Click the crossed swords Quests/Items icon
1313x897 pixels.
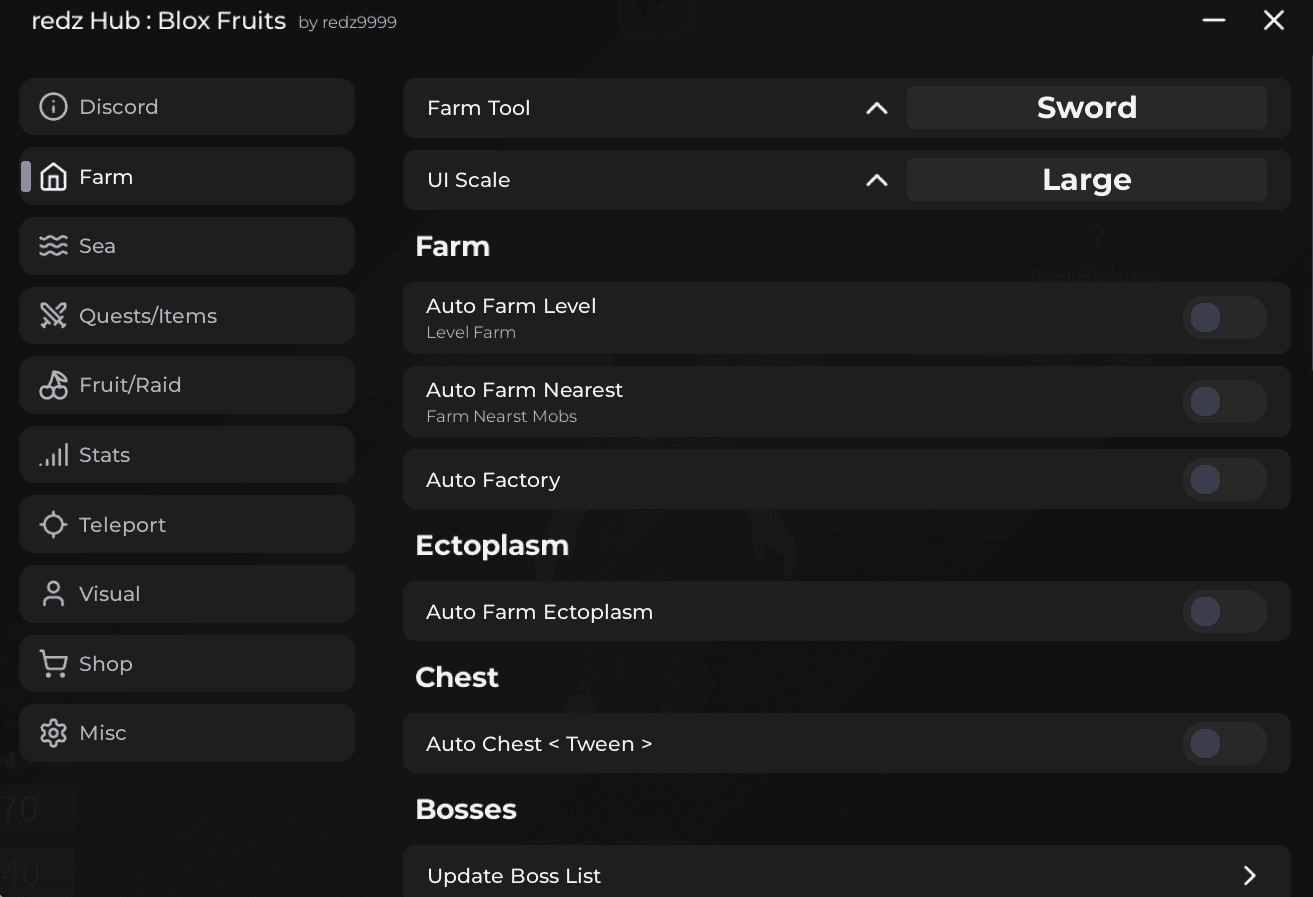[53, 315]
